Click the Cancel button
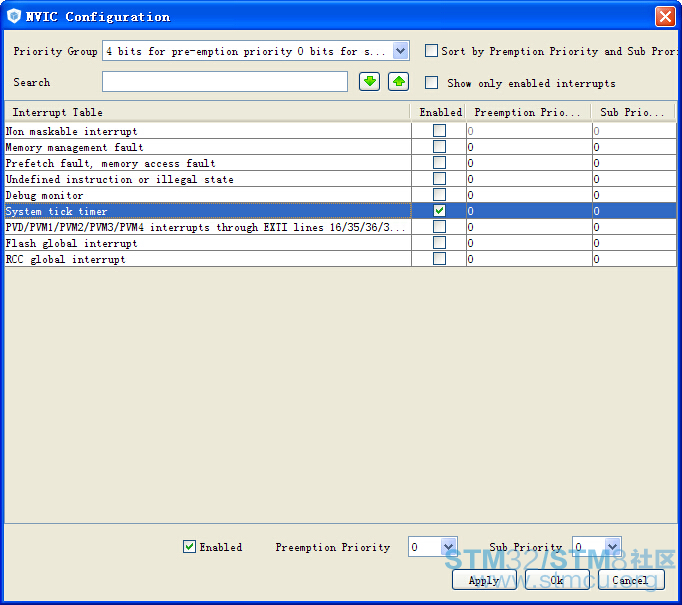This screenshot has height=605, width=682. click(631, 580)
